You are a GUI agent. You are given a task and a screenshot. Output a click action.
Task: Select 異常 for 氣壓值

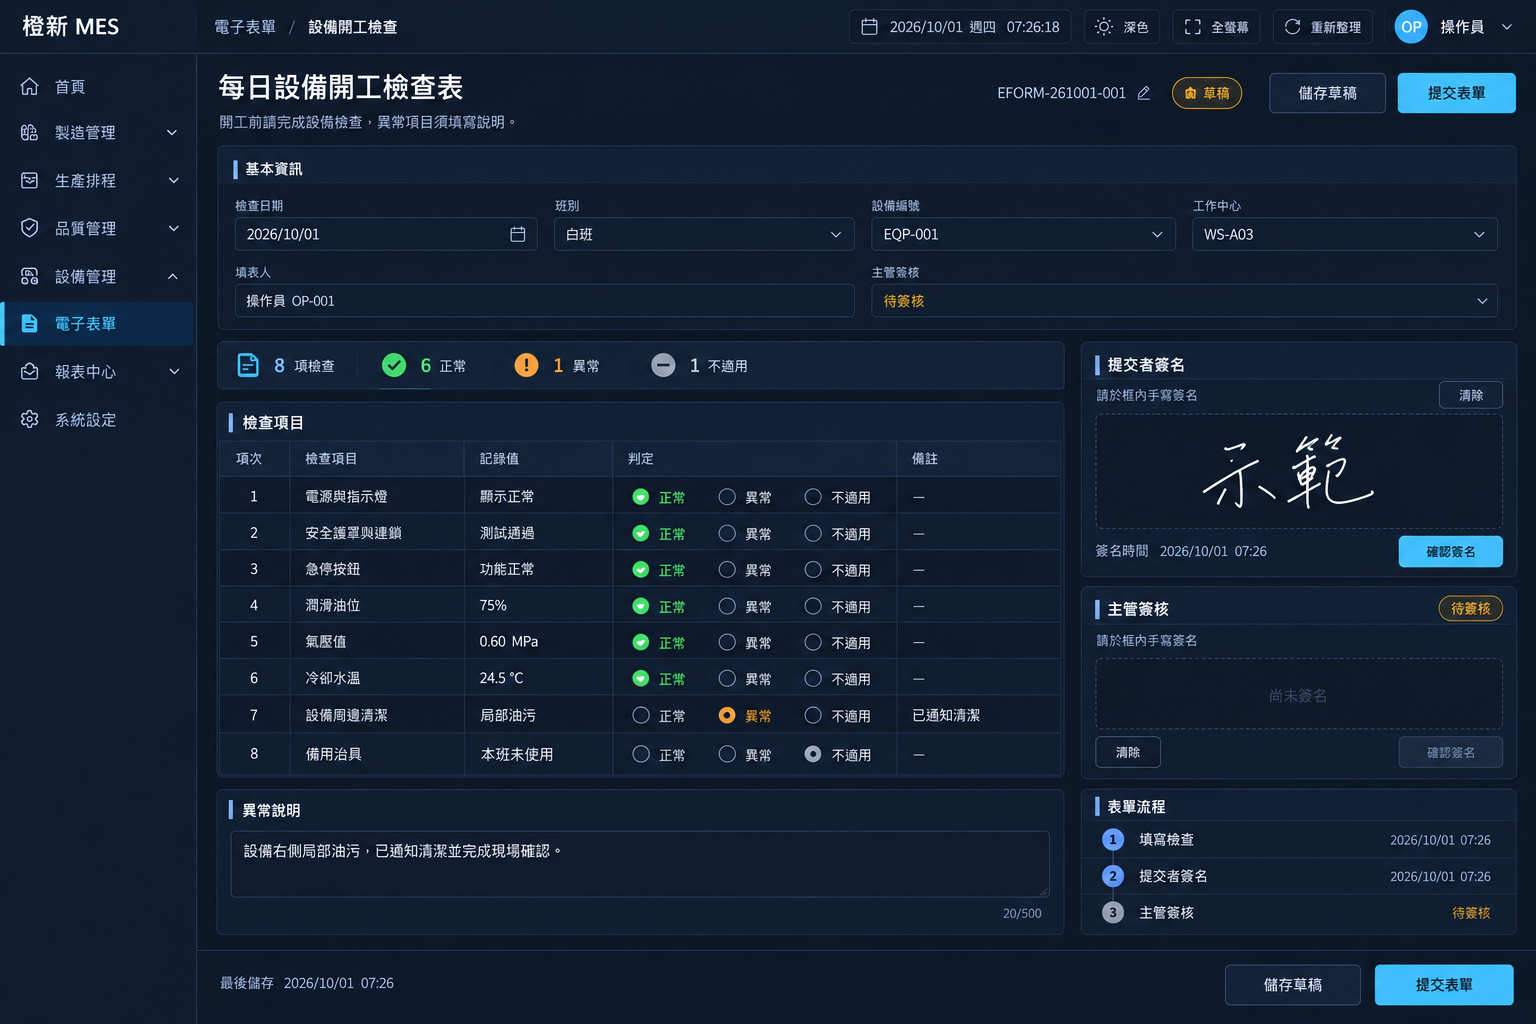coord(727,642)
